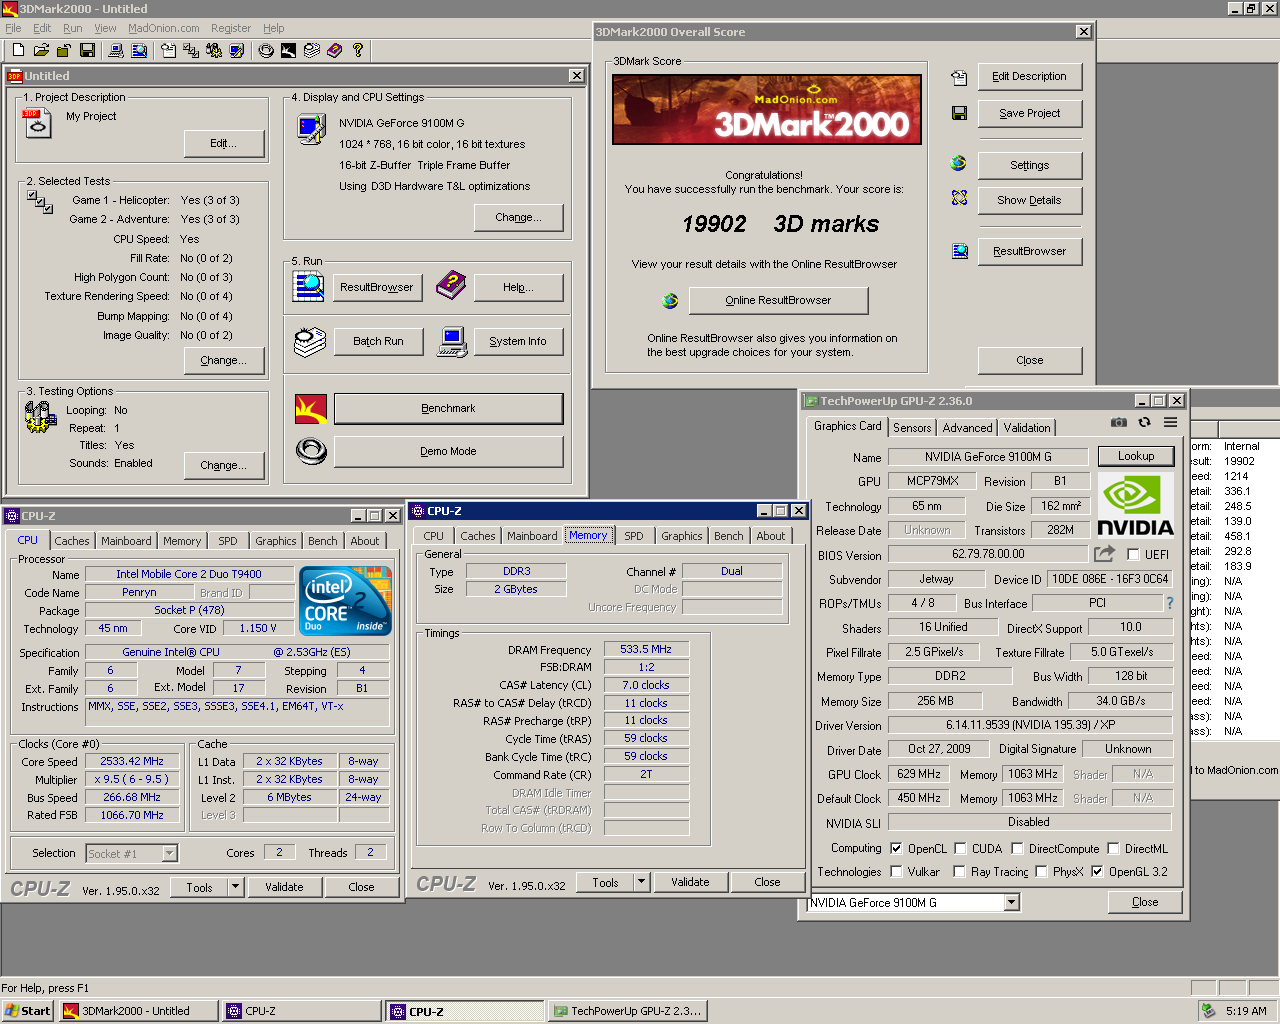Click Validate in the Memory-tab CPU-Z window

[x=690, y=882]
